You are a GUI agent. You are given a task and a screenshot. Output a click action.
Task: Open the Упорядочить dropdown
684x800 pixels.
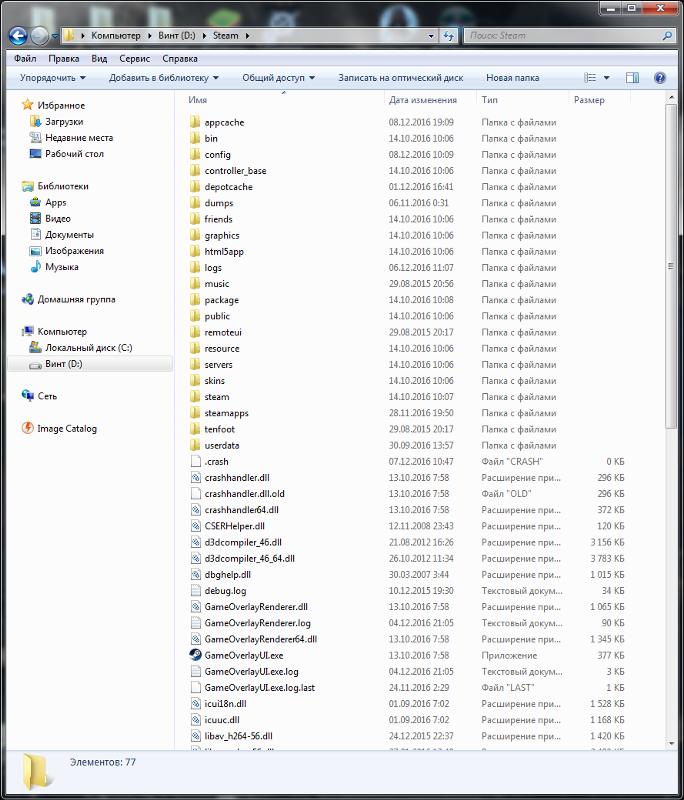tap(53, 78)
